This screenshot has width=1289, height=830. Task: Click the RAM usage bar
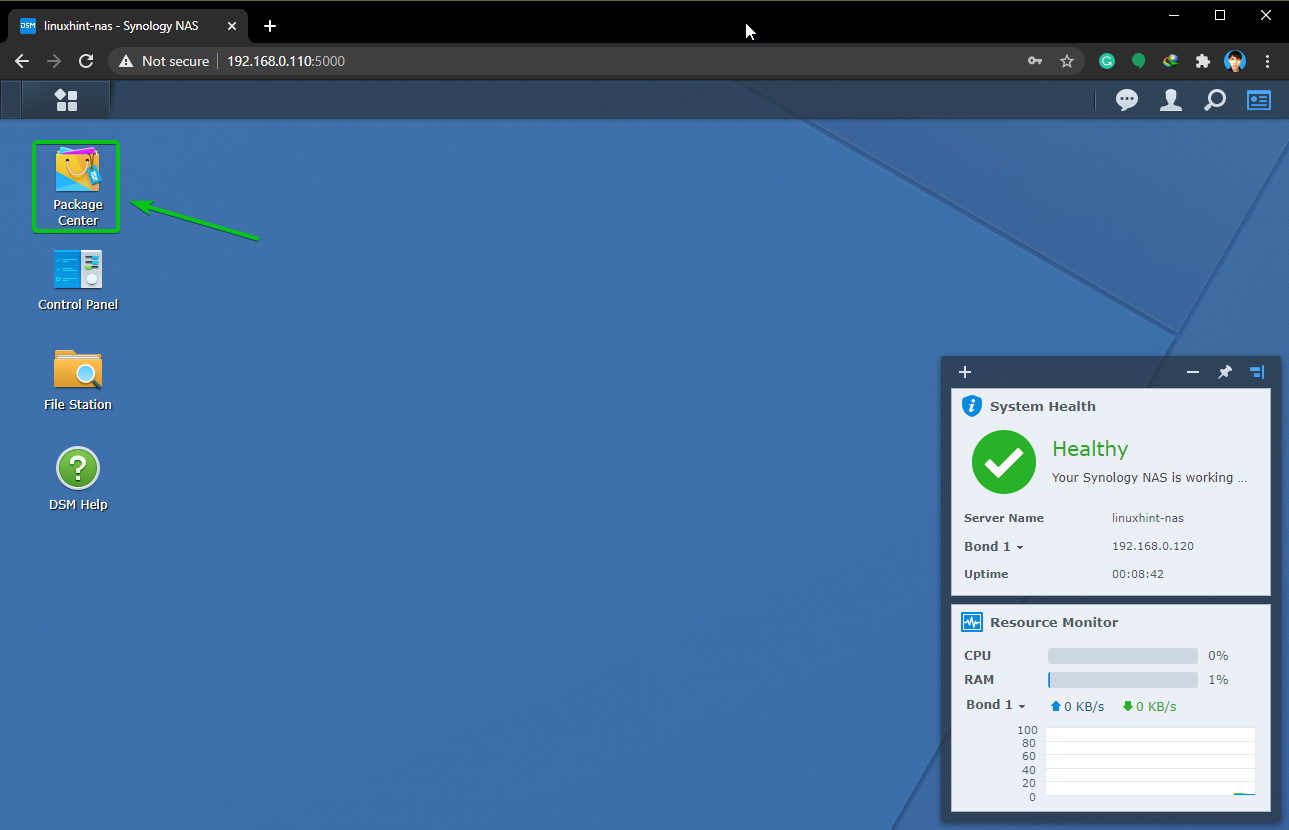tap(1122, 680)
